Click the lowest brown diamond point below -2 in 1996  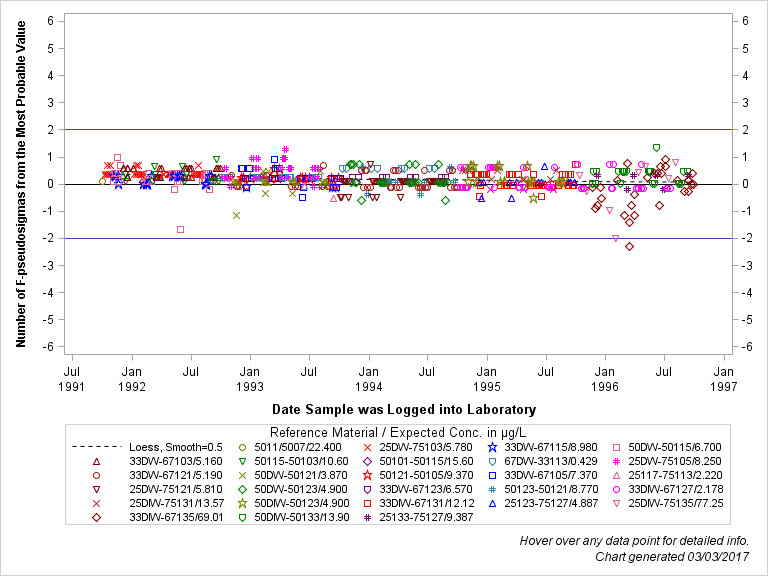click(x=629, y=246)
